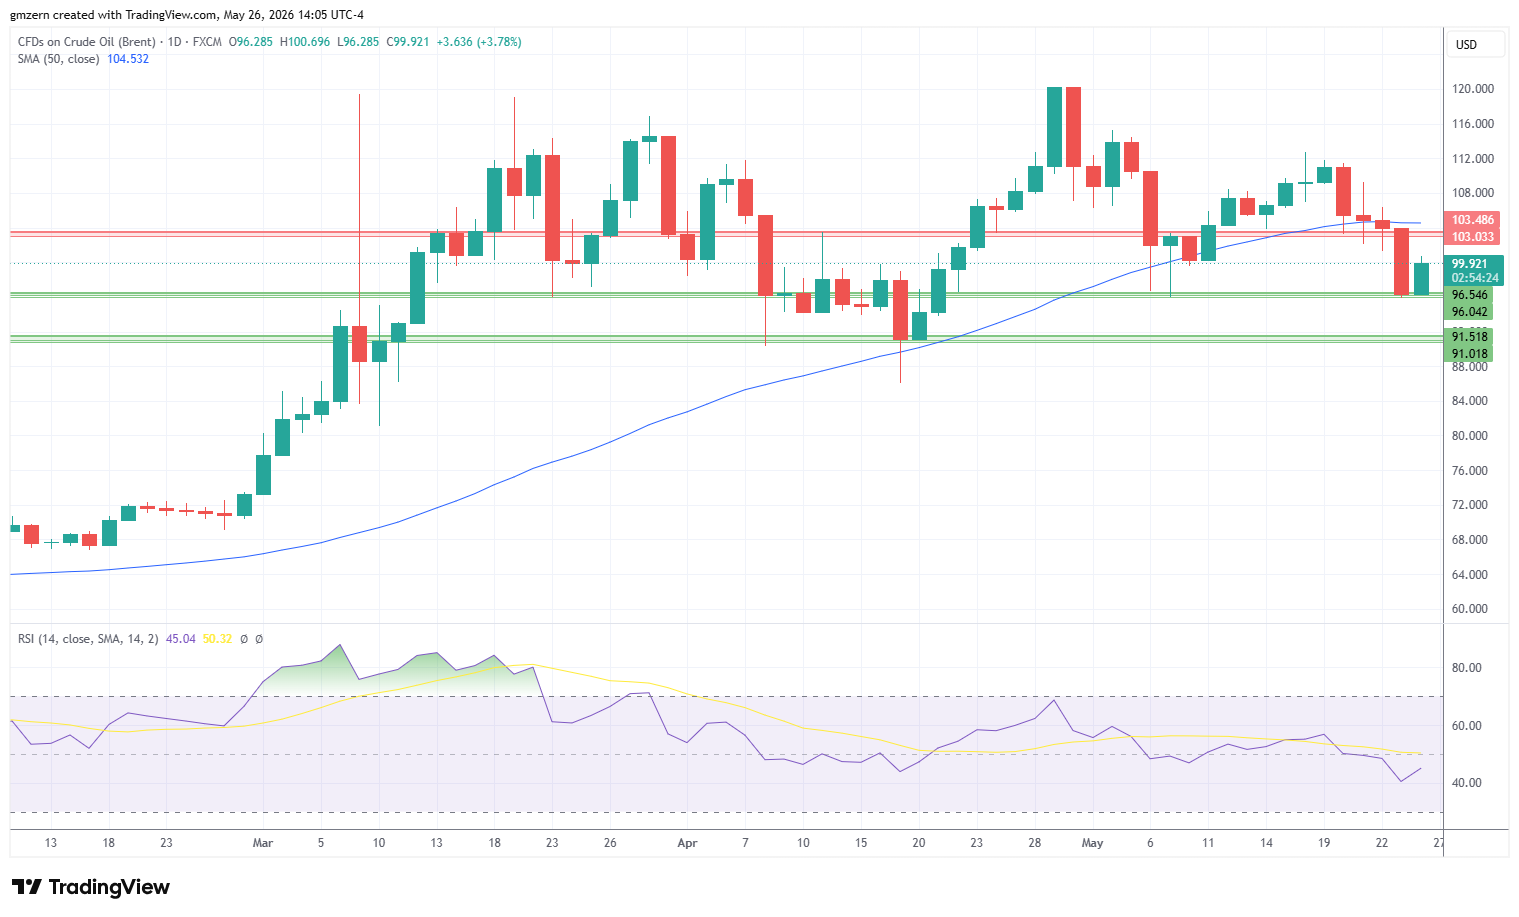Click the TradingView logo at the bottom
Screen dimensions: 1519x917
pos(91,887)
